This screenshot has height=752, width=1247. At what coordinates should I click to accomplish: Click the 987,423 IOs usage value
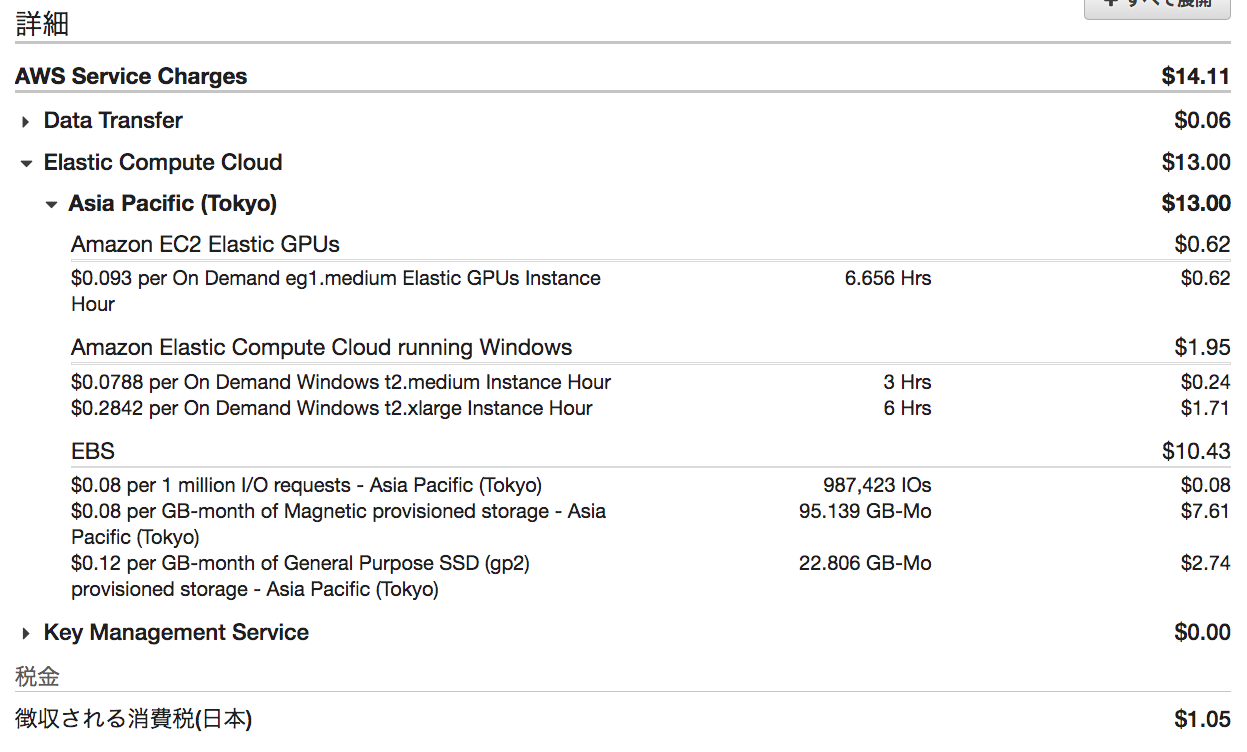click(877, 486)
